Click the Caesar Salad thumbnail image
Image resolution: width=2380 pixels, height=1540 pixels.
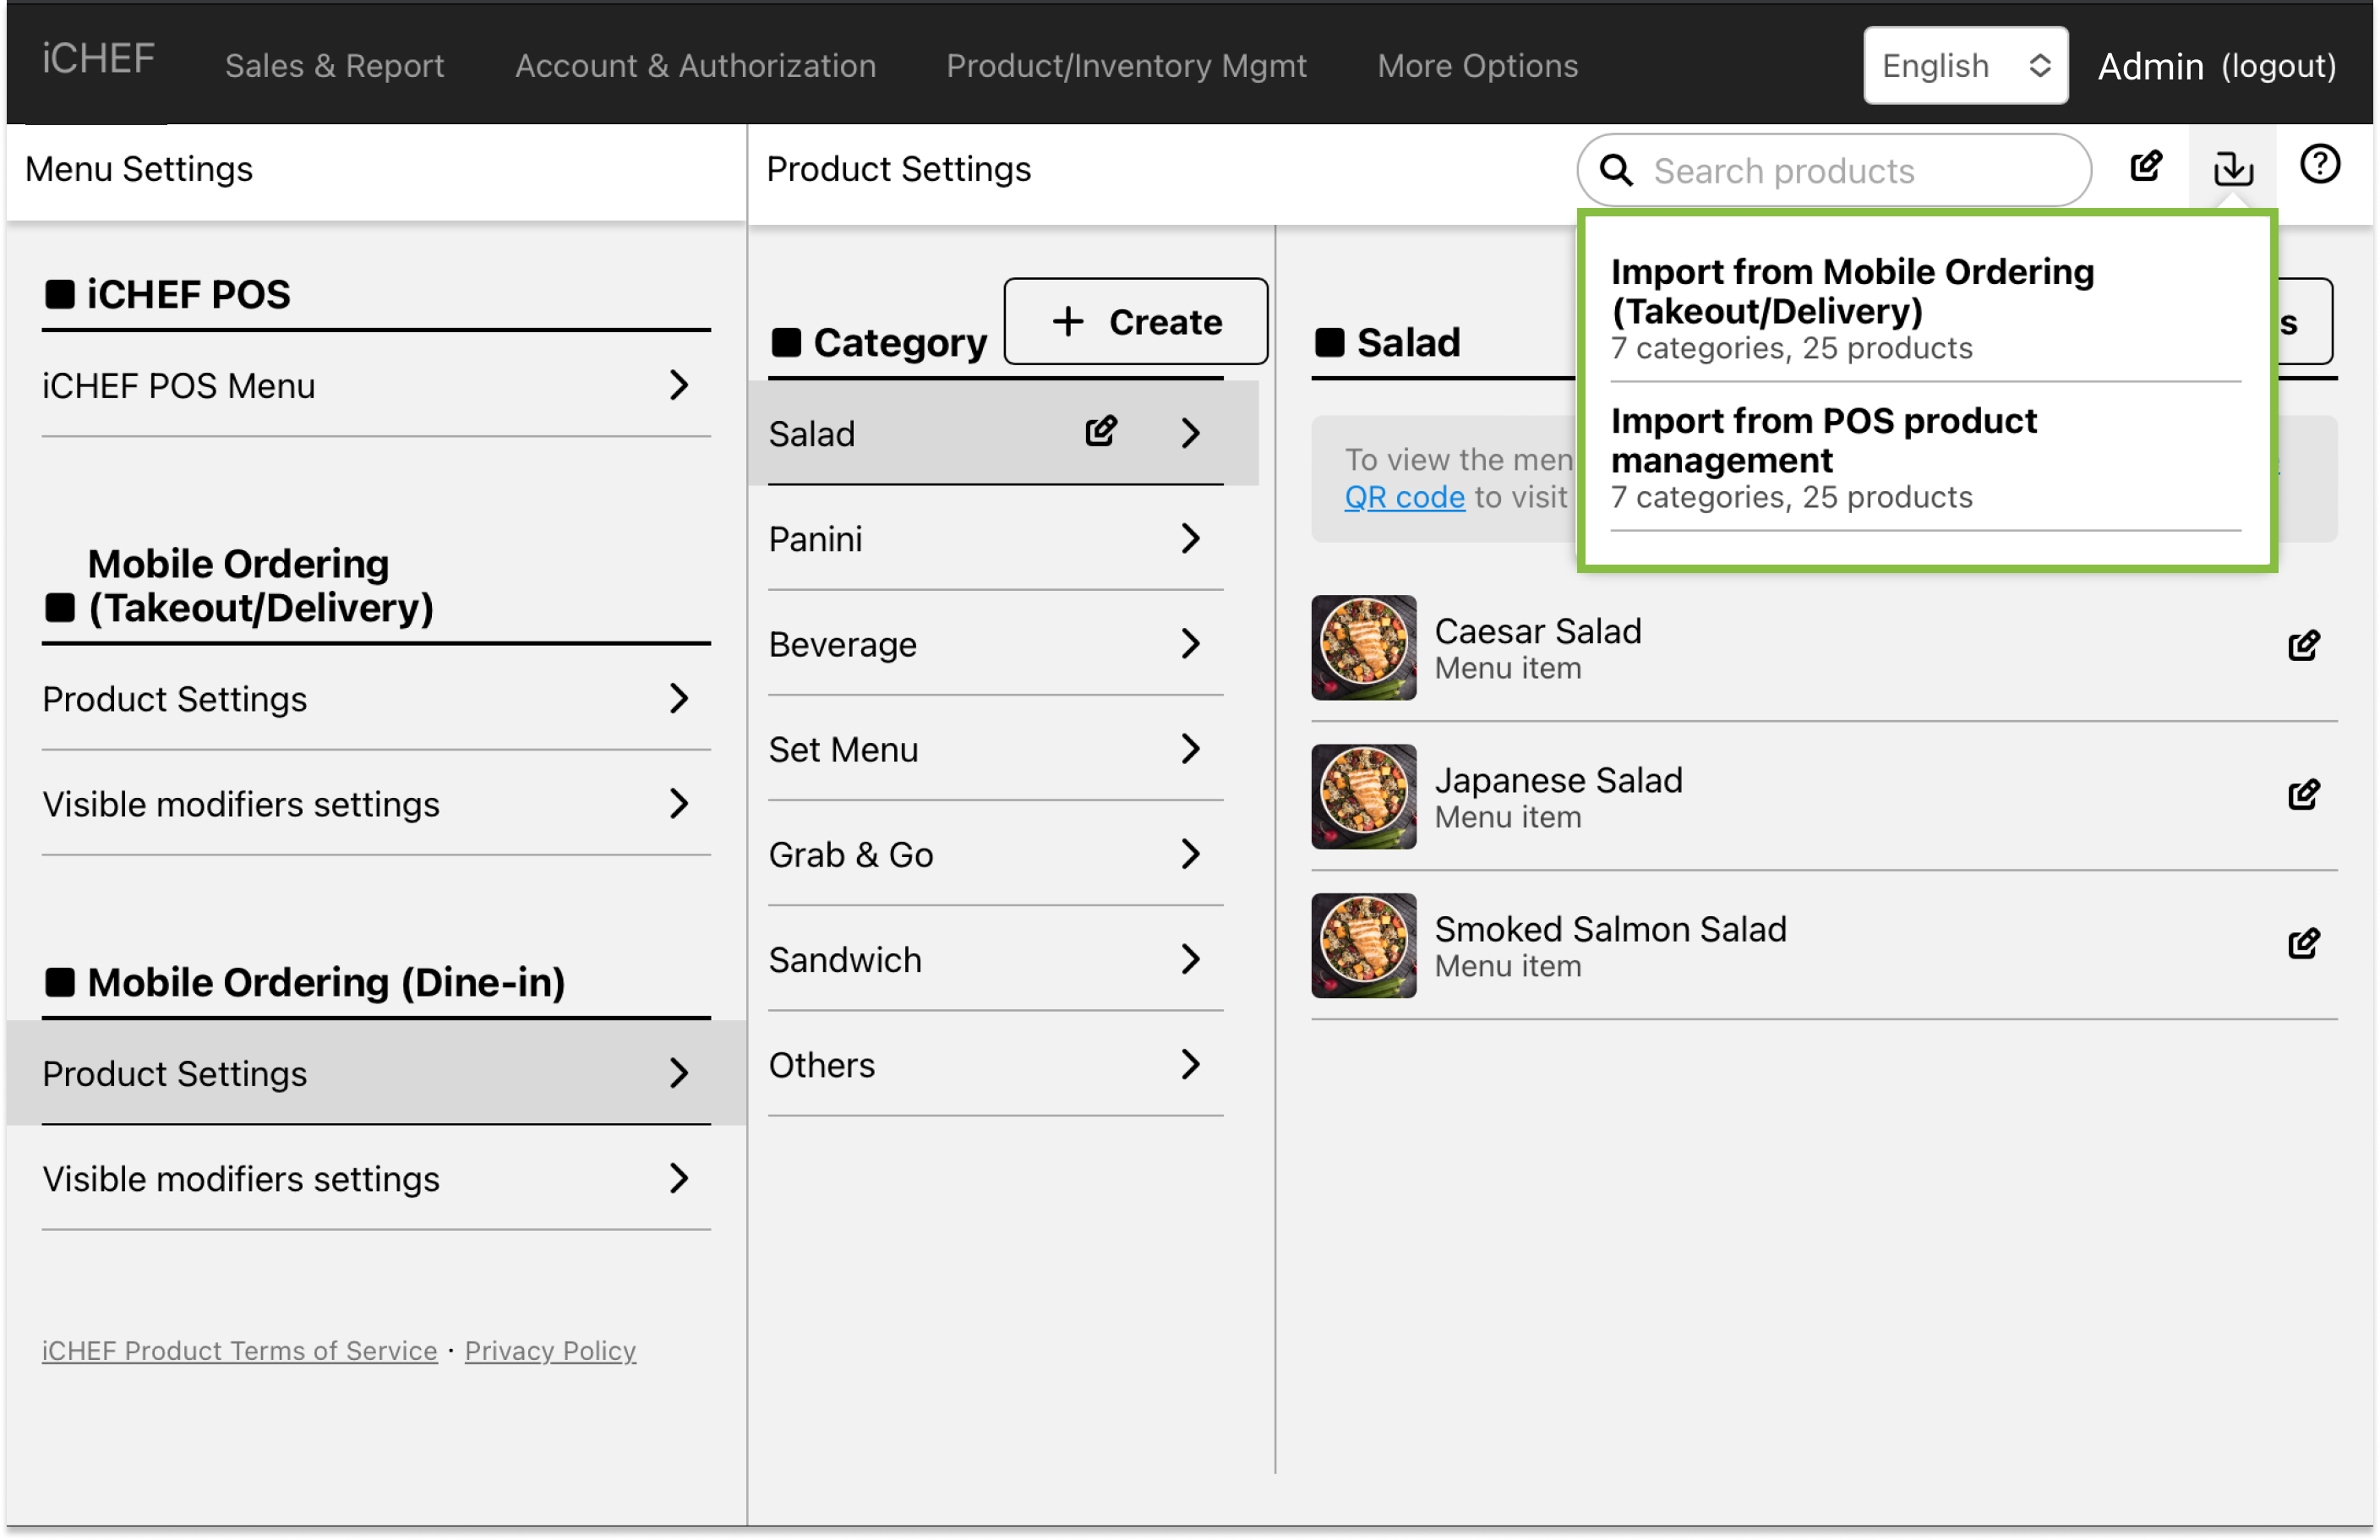(1363, 648)
